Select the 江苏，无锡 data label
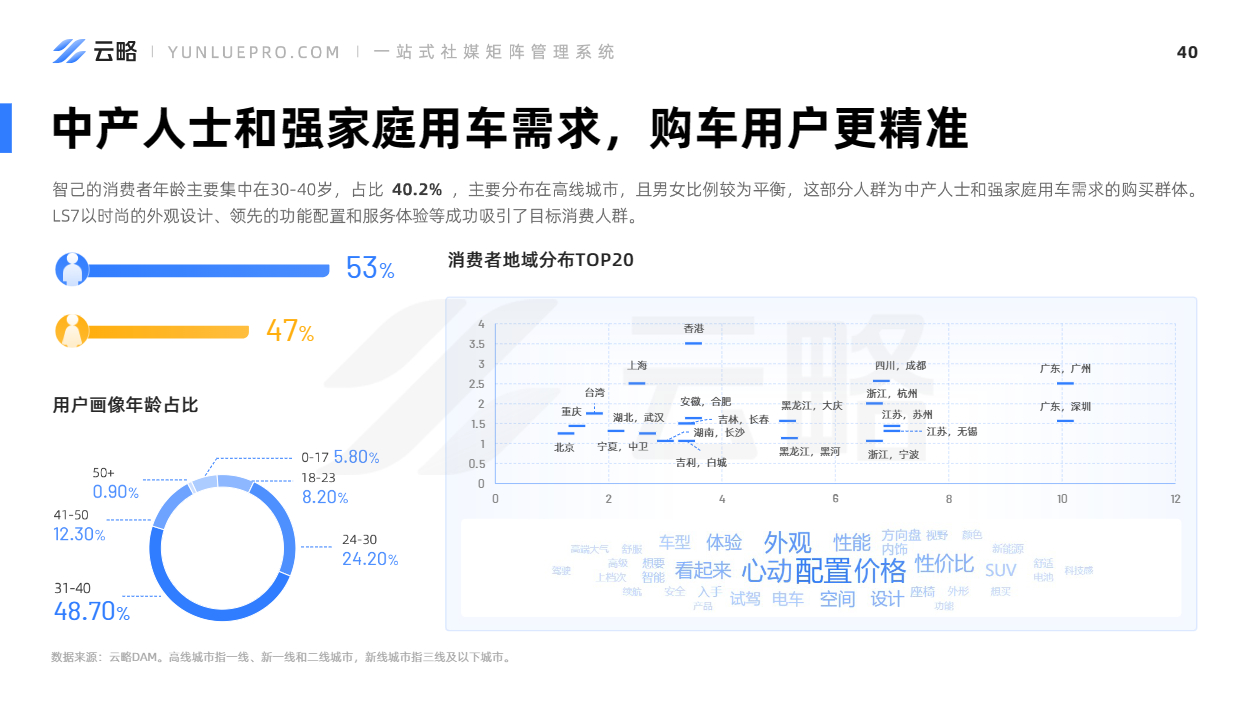 952,432
